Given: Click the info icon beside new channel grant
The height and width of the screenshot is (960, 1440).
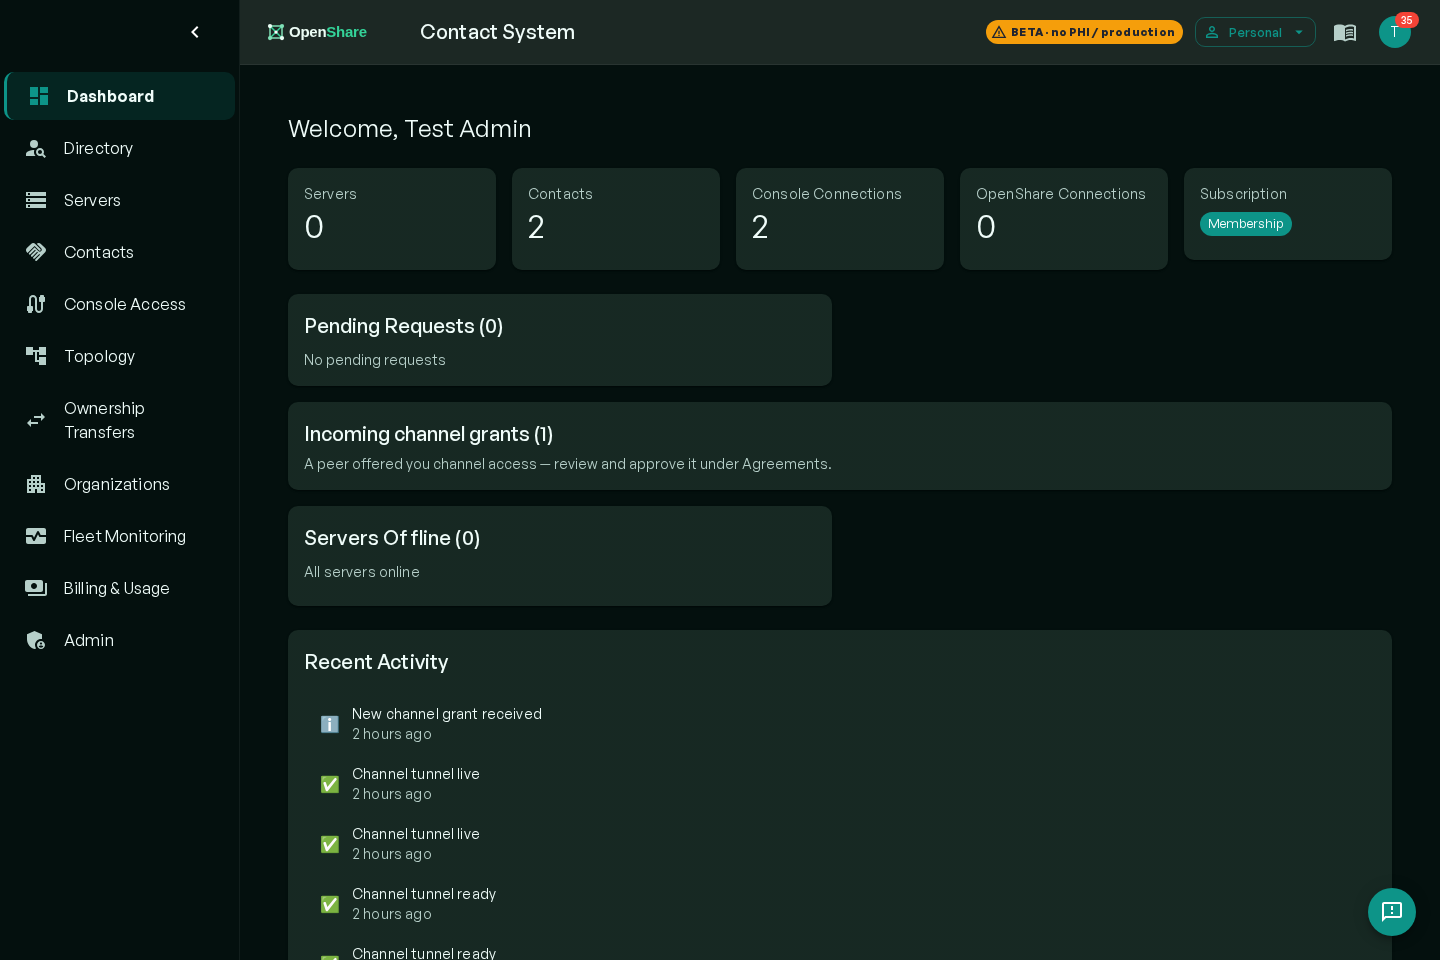Looking at the screenshot, I should tap(330, 724).
